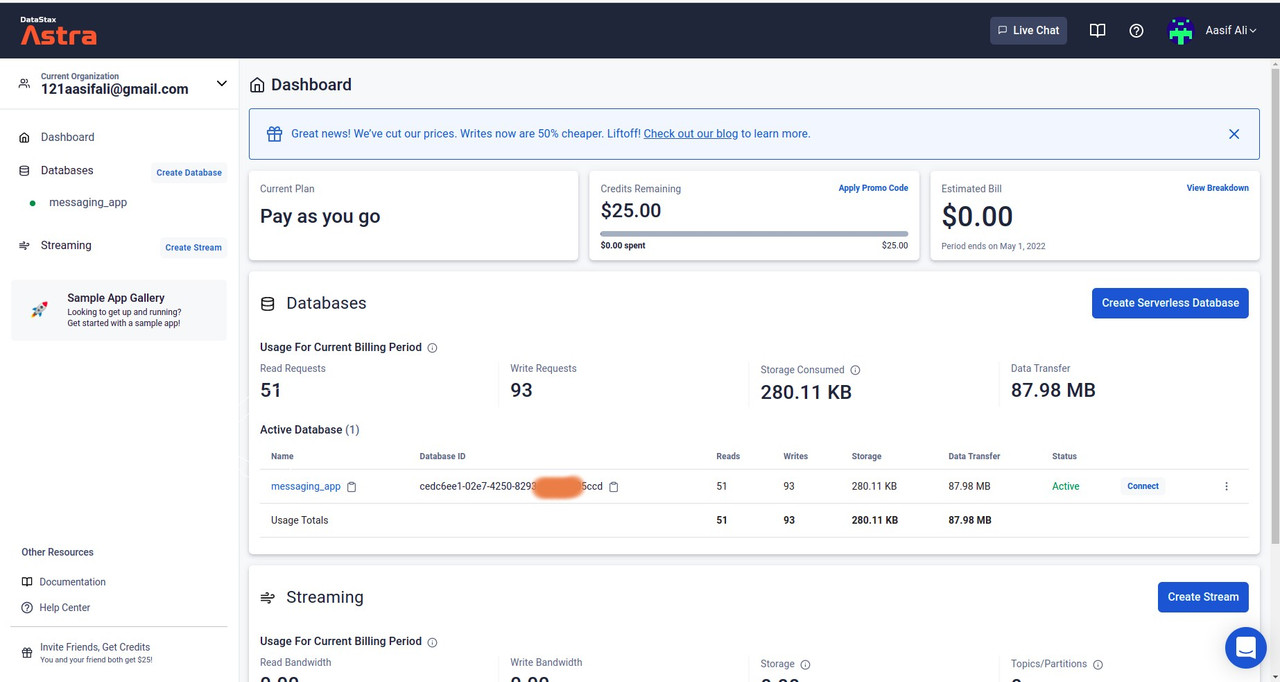Click the Active Database (1) heading
The width and height of the screenshot is (1280, 682).
tap(310, 430)
